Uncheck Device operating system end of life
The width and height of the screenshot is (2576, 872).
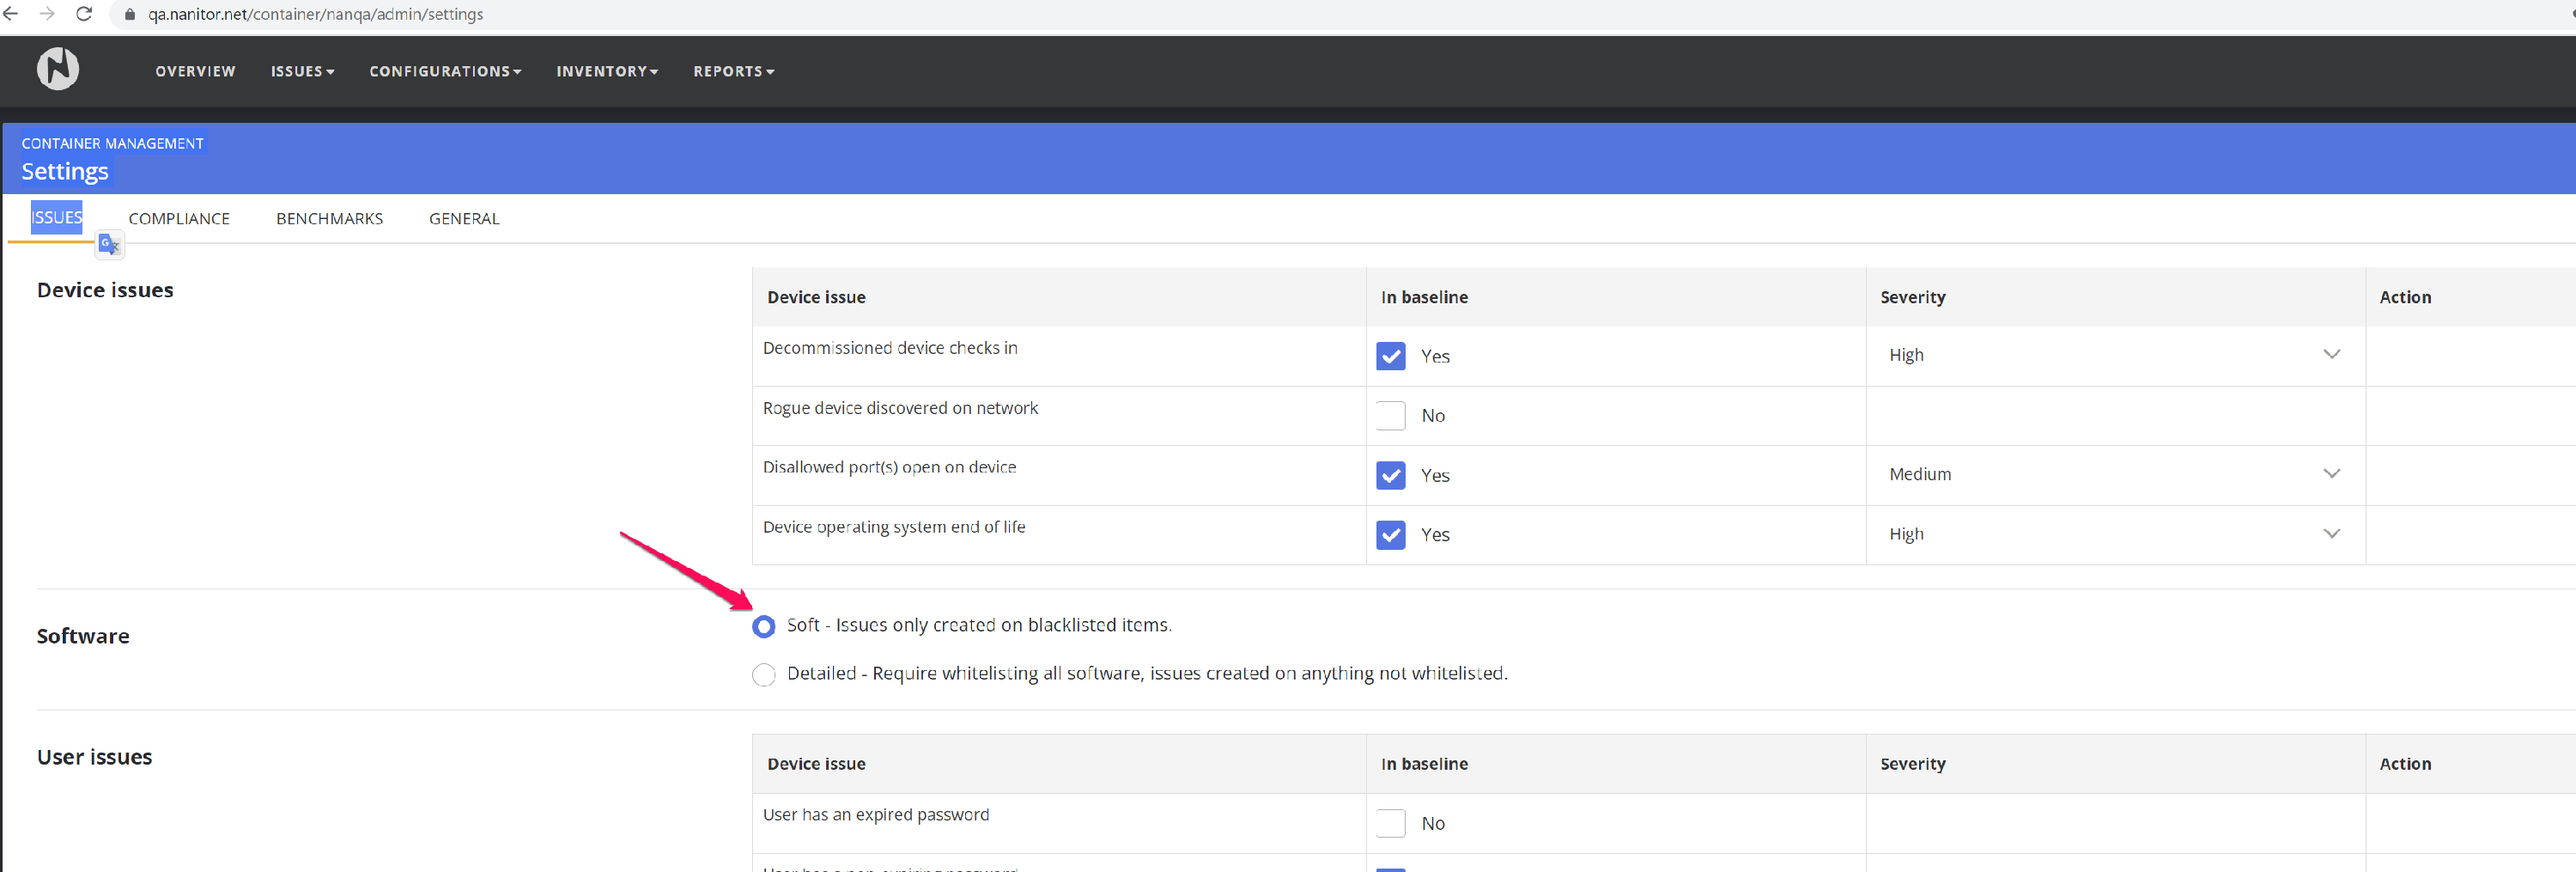(x=1390, y=535)
